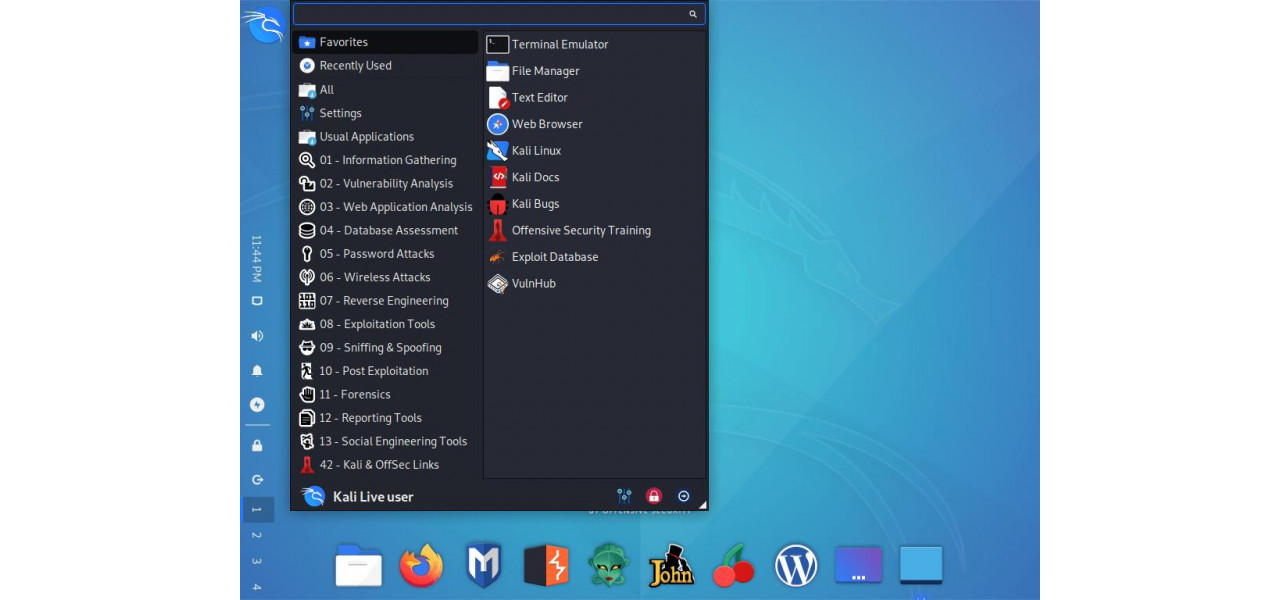The width and height of the screenshot is (1280, 600).
Task: Launch Text Editor from the menu
Action: point(594,98)
